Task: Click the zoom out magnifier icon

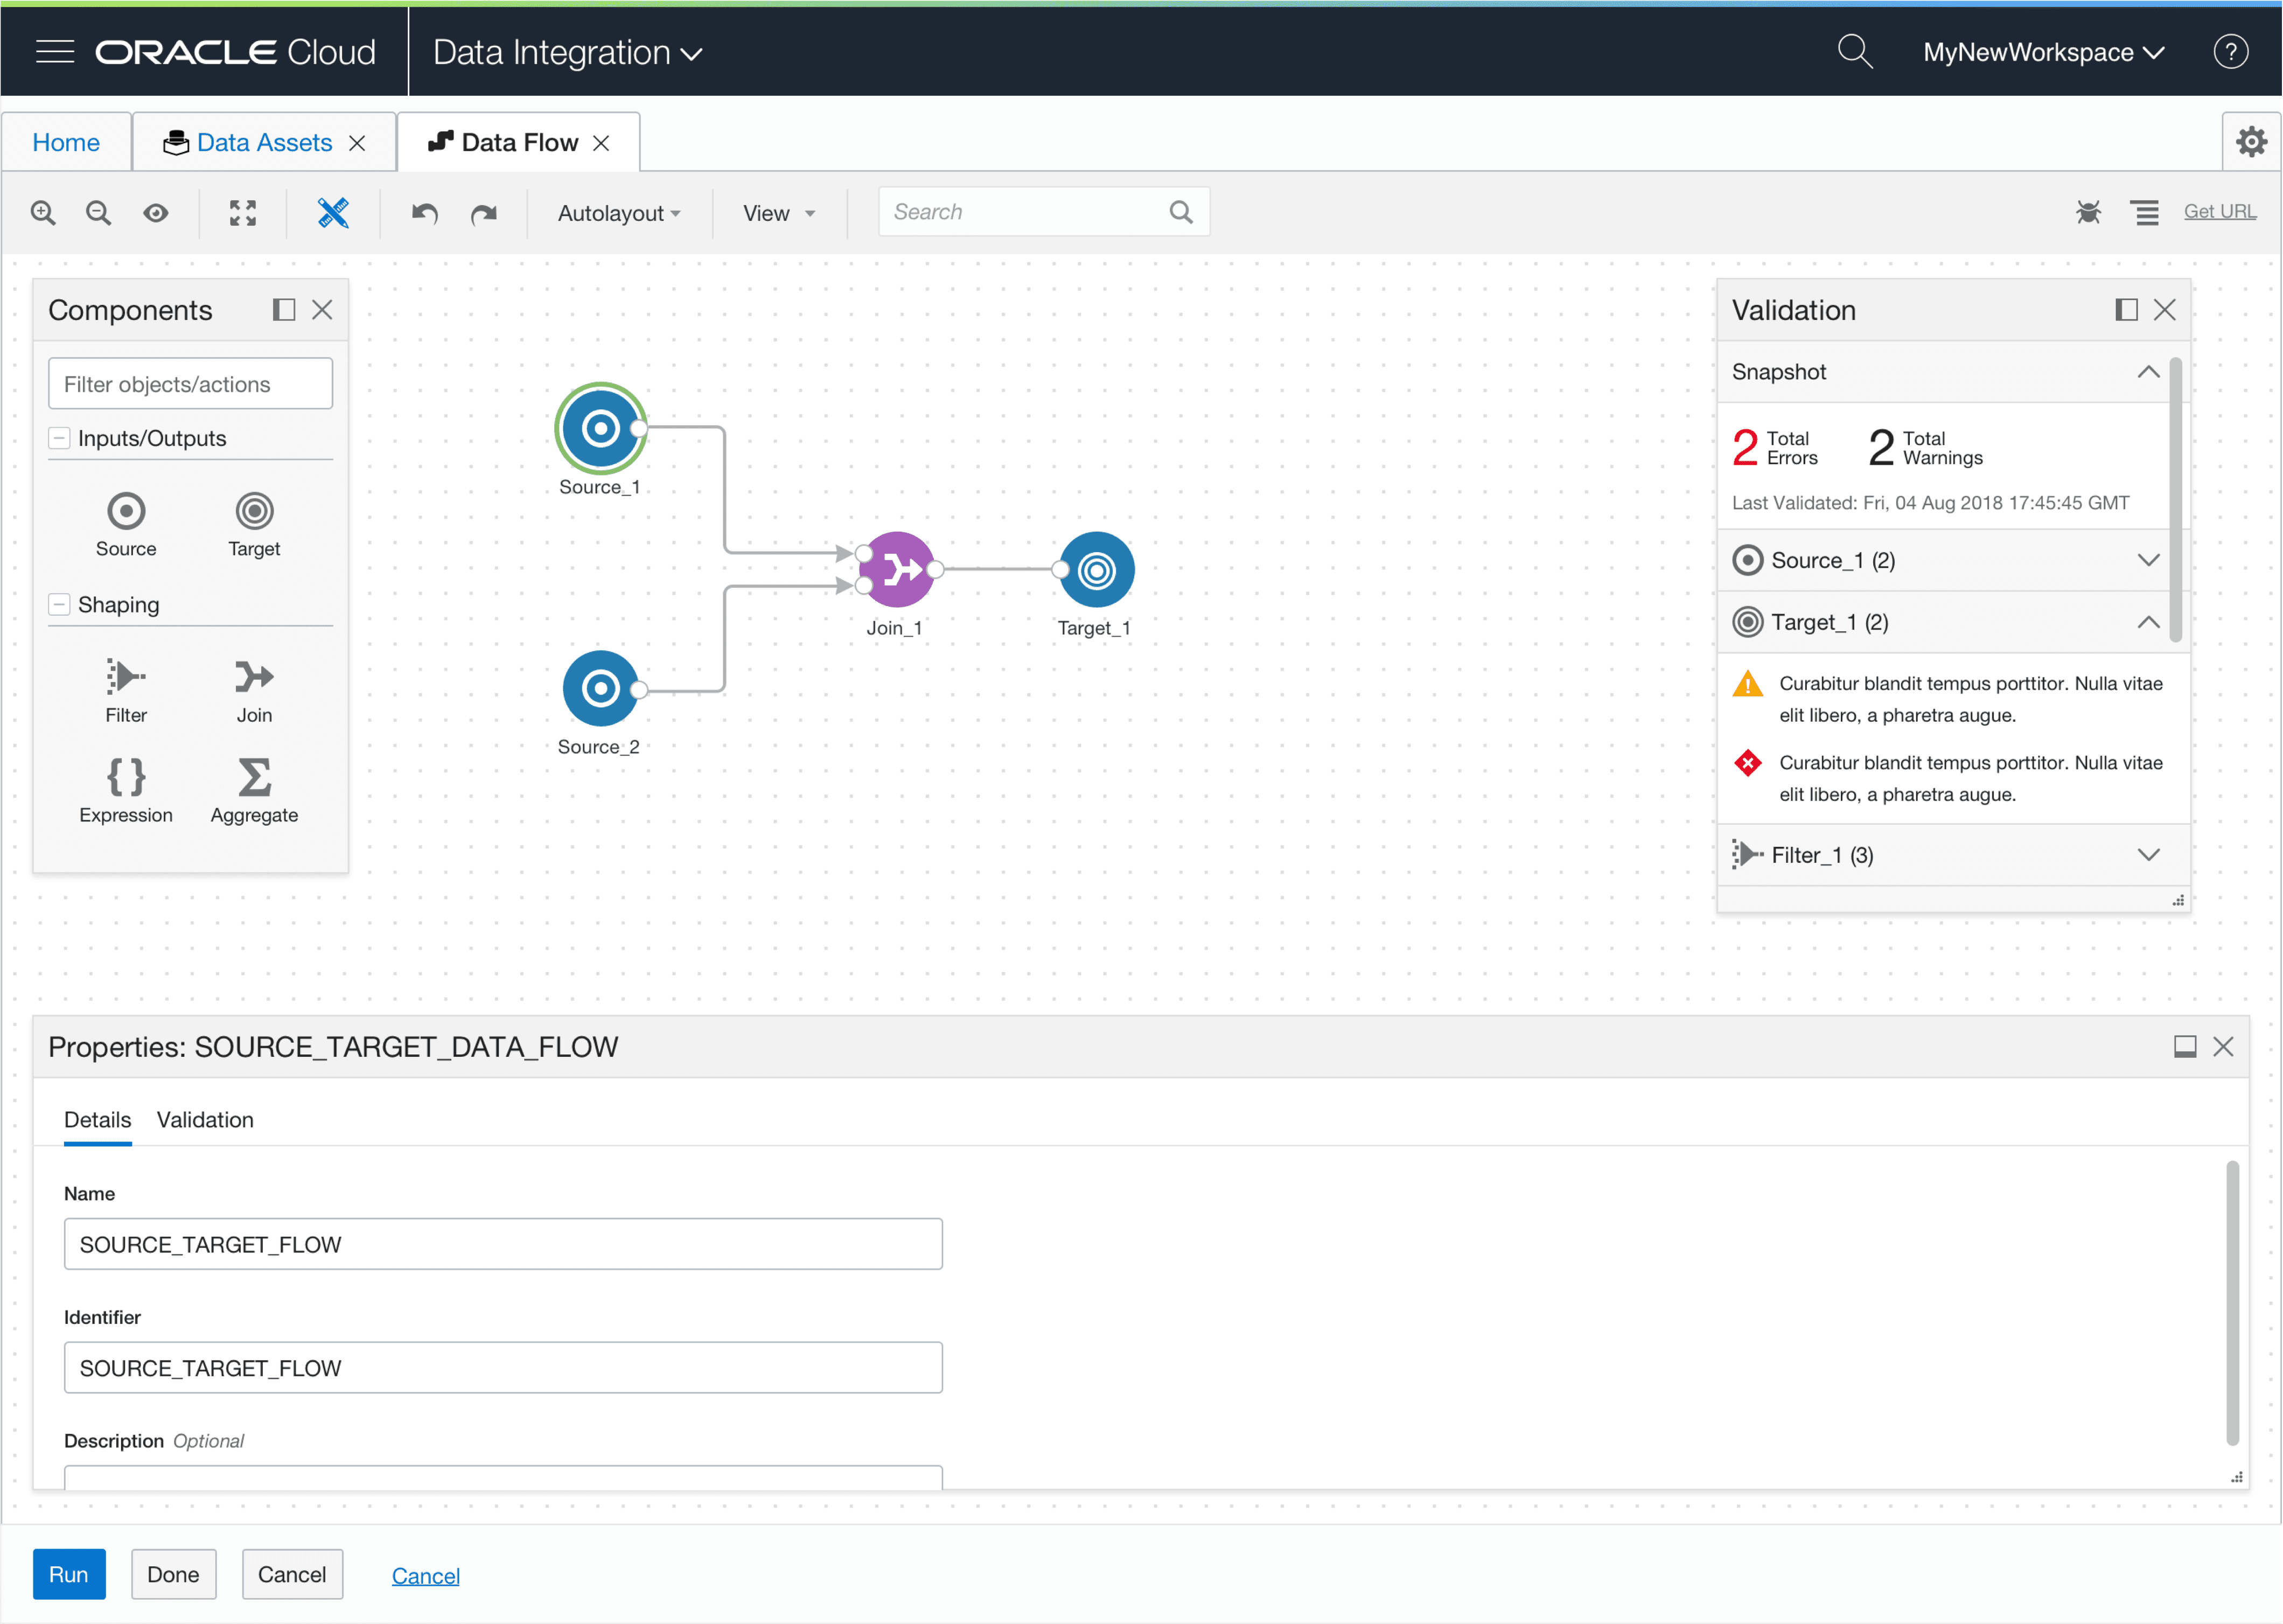Action: (99, 212)
